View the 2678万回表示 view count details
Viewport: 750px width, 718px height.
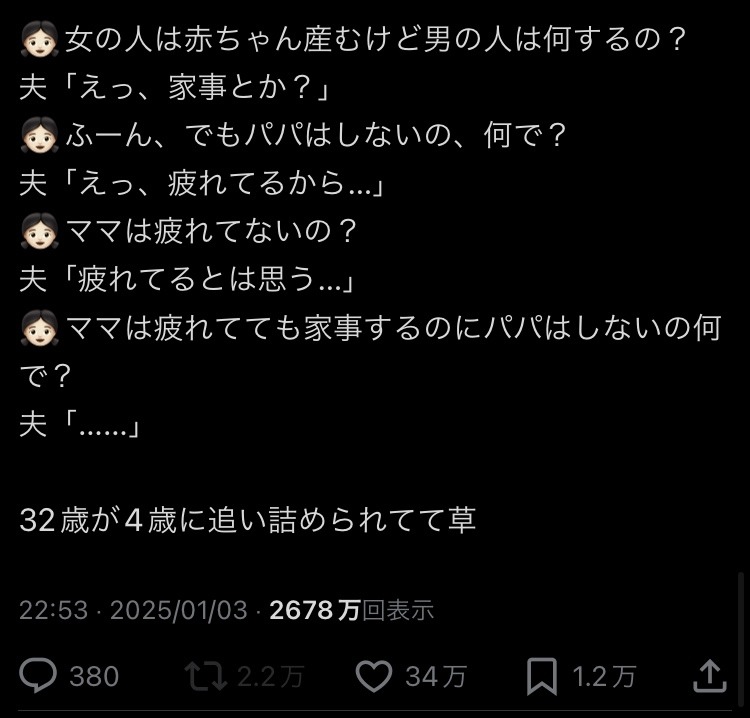point(351,610)
